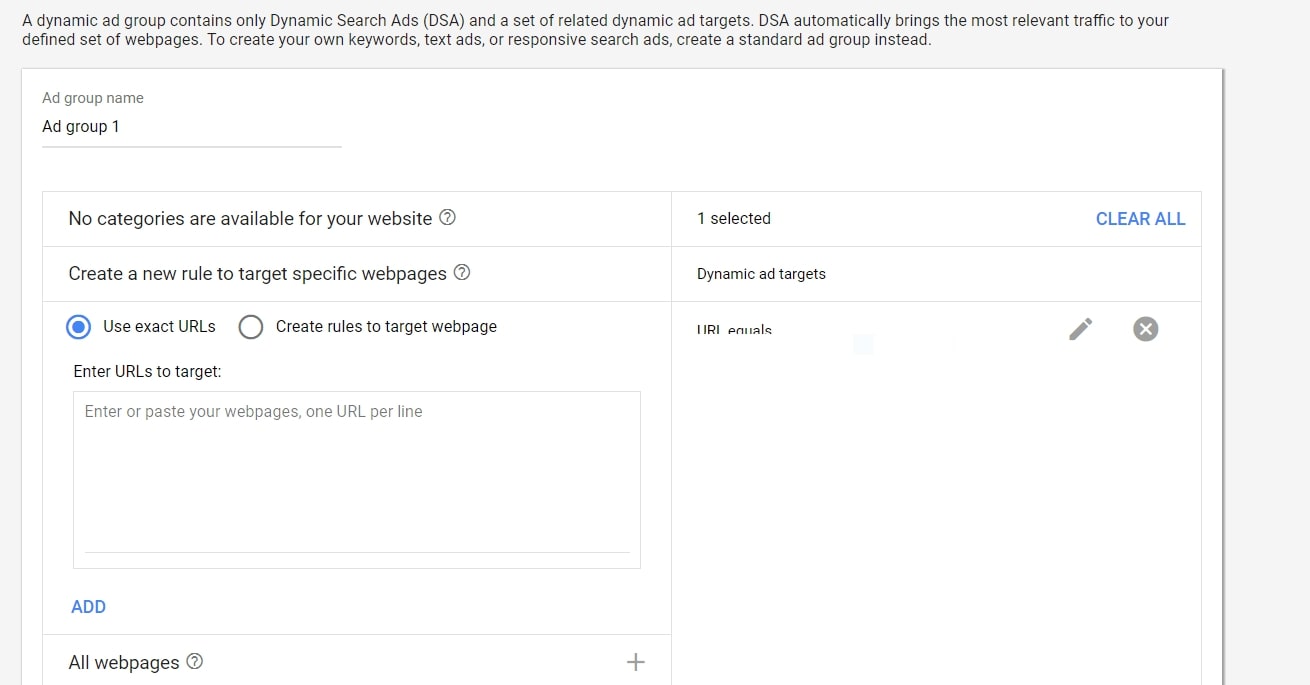The image size is (1310, 685).
Task: Click the 'Dynamic ad targets' column header
Action: (x=761, y=274)
